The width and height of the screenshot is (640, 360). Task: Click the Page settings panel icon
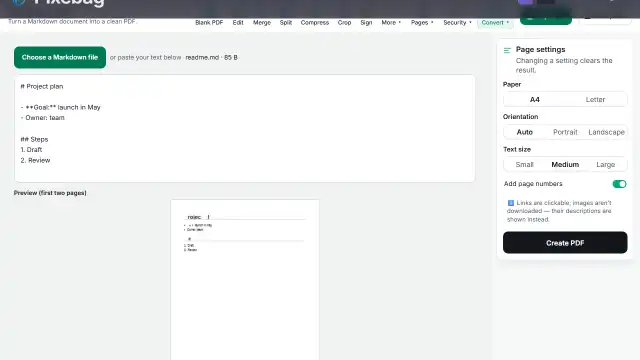tap(507, 51)
